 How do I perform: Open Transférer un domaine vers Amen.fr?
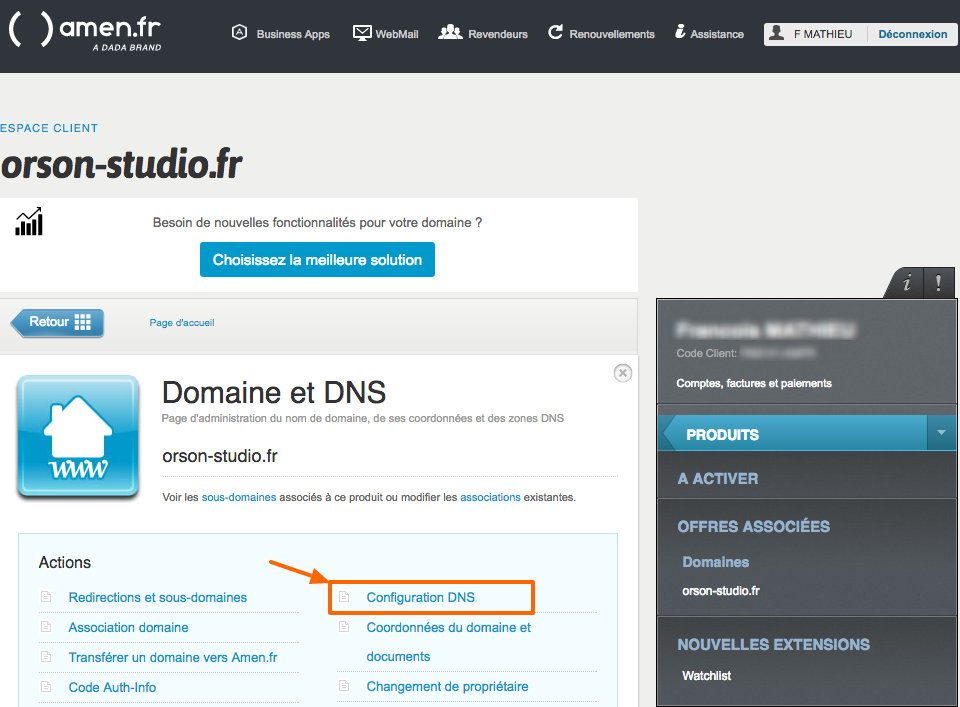tap(173, 657)
